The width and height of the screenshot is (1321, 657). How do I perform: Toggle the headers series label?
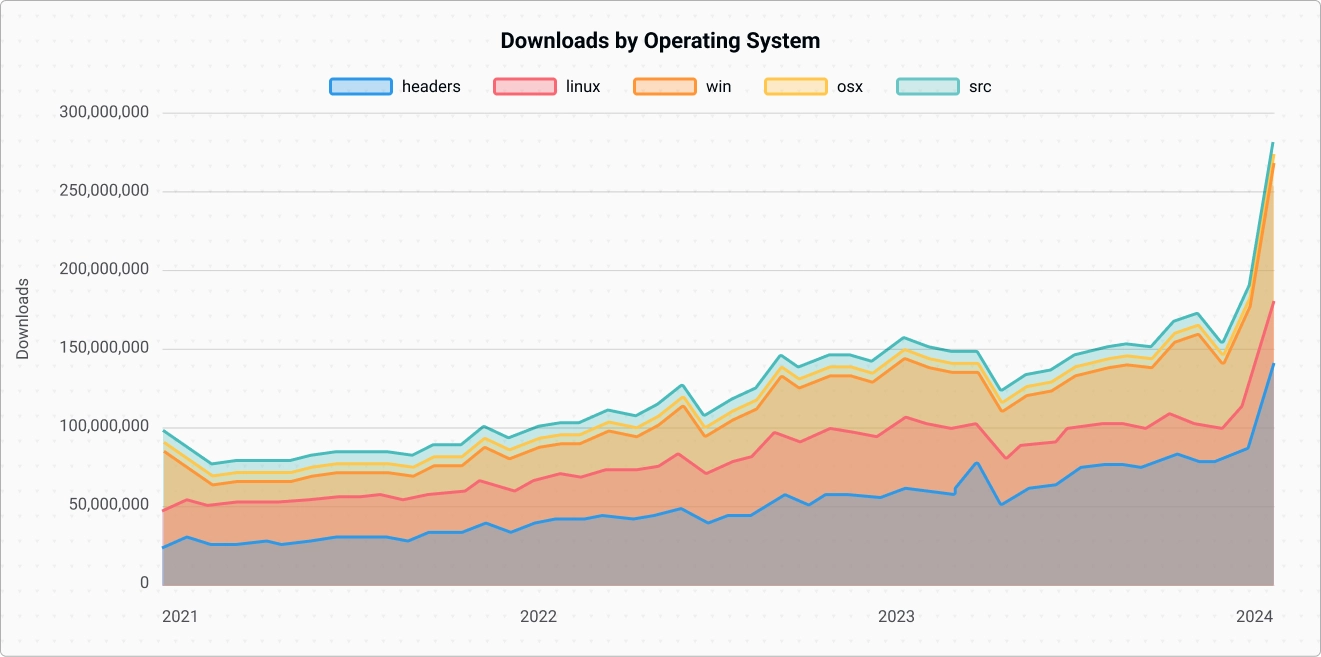pos(431,87)
